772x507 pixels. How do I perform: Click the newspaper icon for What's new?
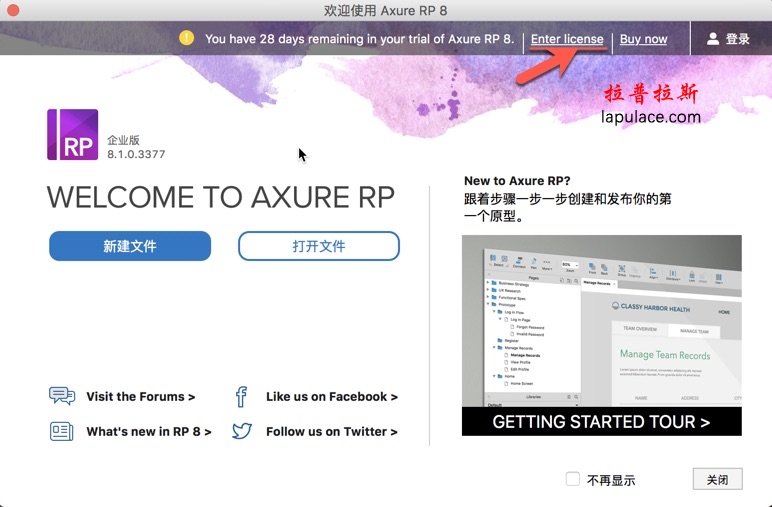coord(62,431)
